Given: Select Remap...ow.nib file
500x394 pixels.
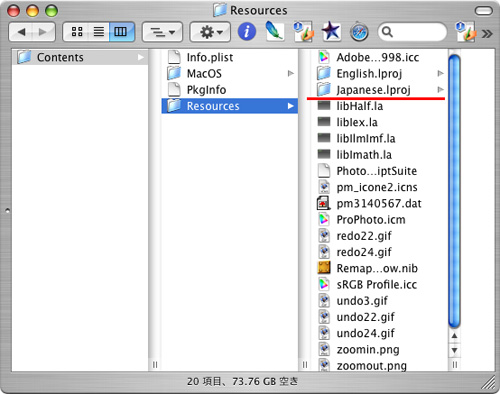Looking at the screenshot, I should (x=380, y=268).
